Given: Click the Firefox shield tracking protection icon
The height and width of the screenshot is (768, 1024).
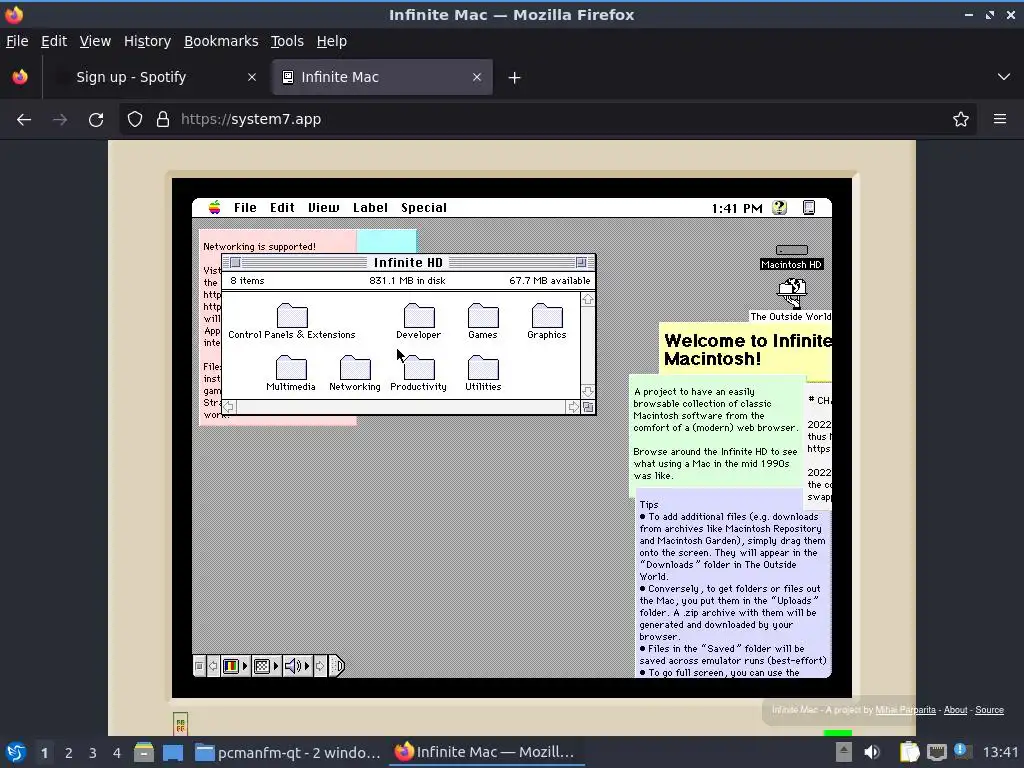Looking at the screenshot, I should coord(135,120).
